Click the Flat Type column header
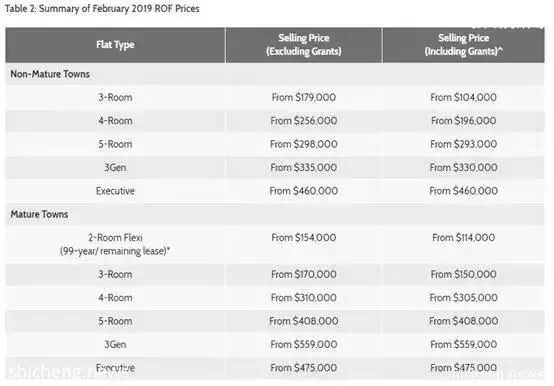The width and height of the screenshot is (554, 386). [115, 45]
